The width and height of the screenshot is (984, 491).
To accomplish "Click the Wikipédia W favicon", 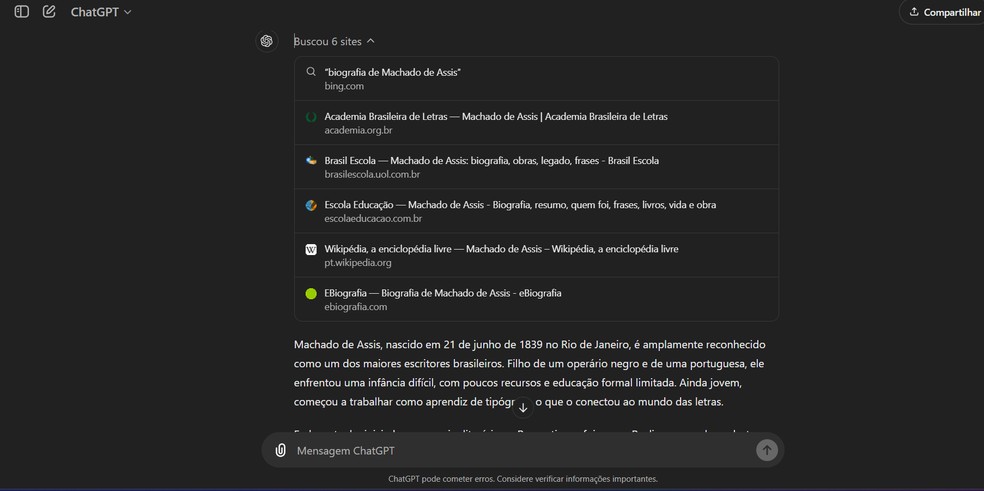I will click(311, 249).
